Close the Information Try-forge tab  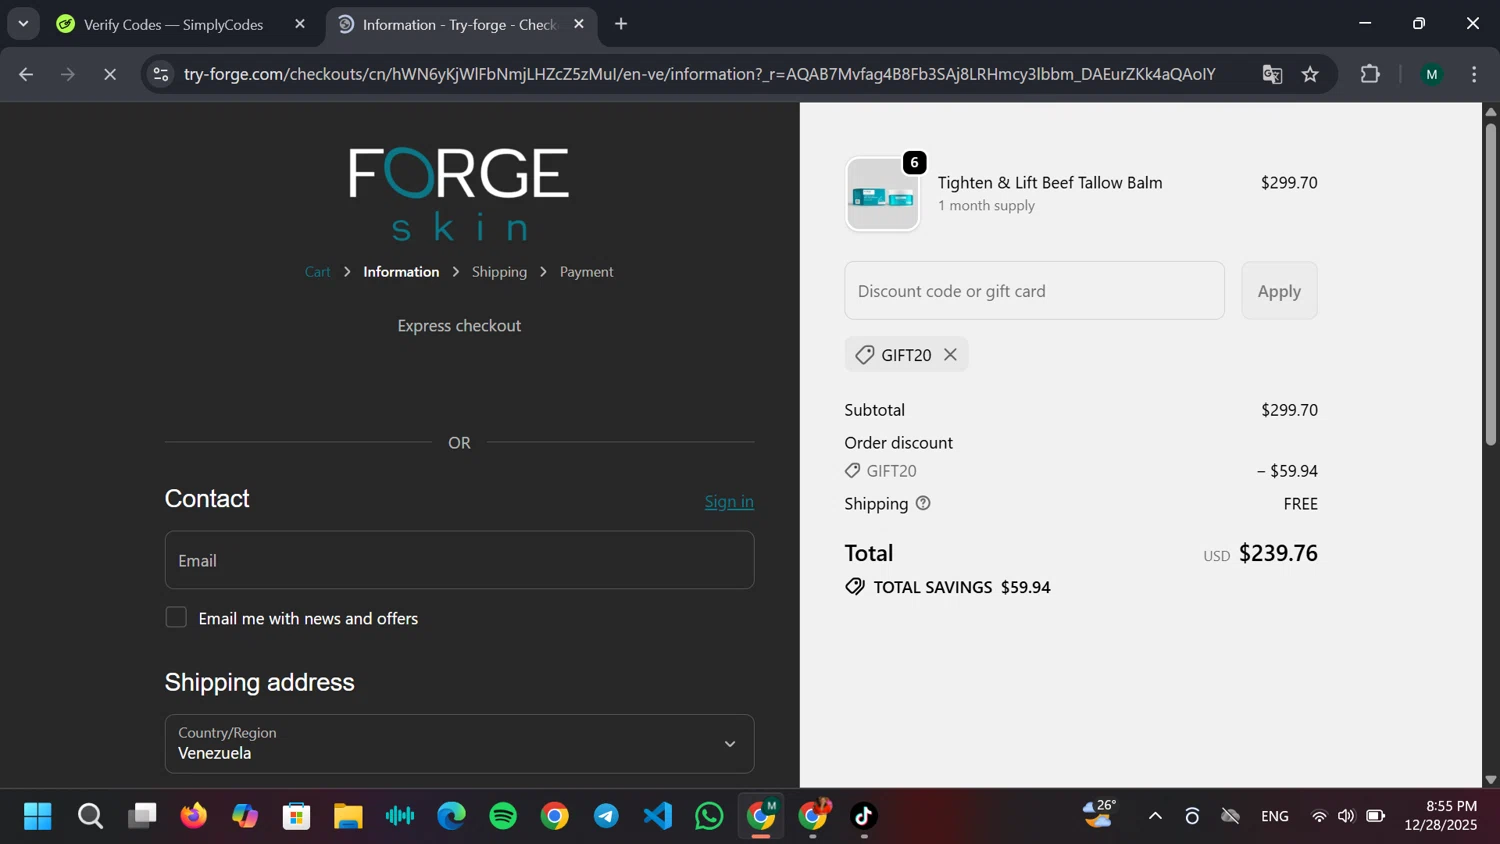click(x=579, y=24)
